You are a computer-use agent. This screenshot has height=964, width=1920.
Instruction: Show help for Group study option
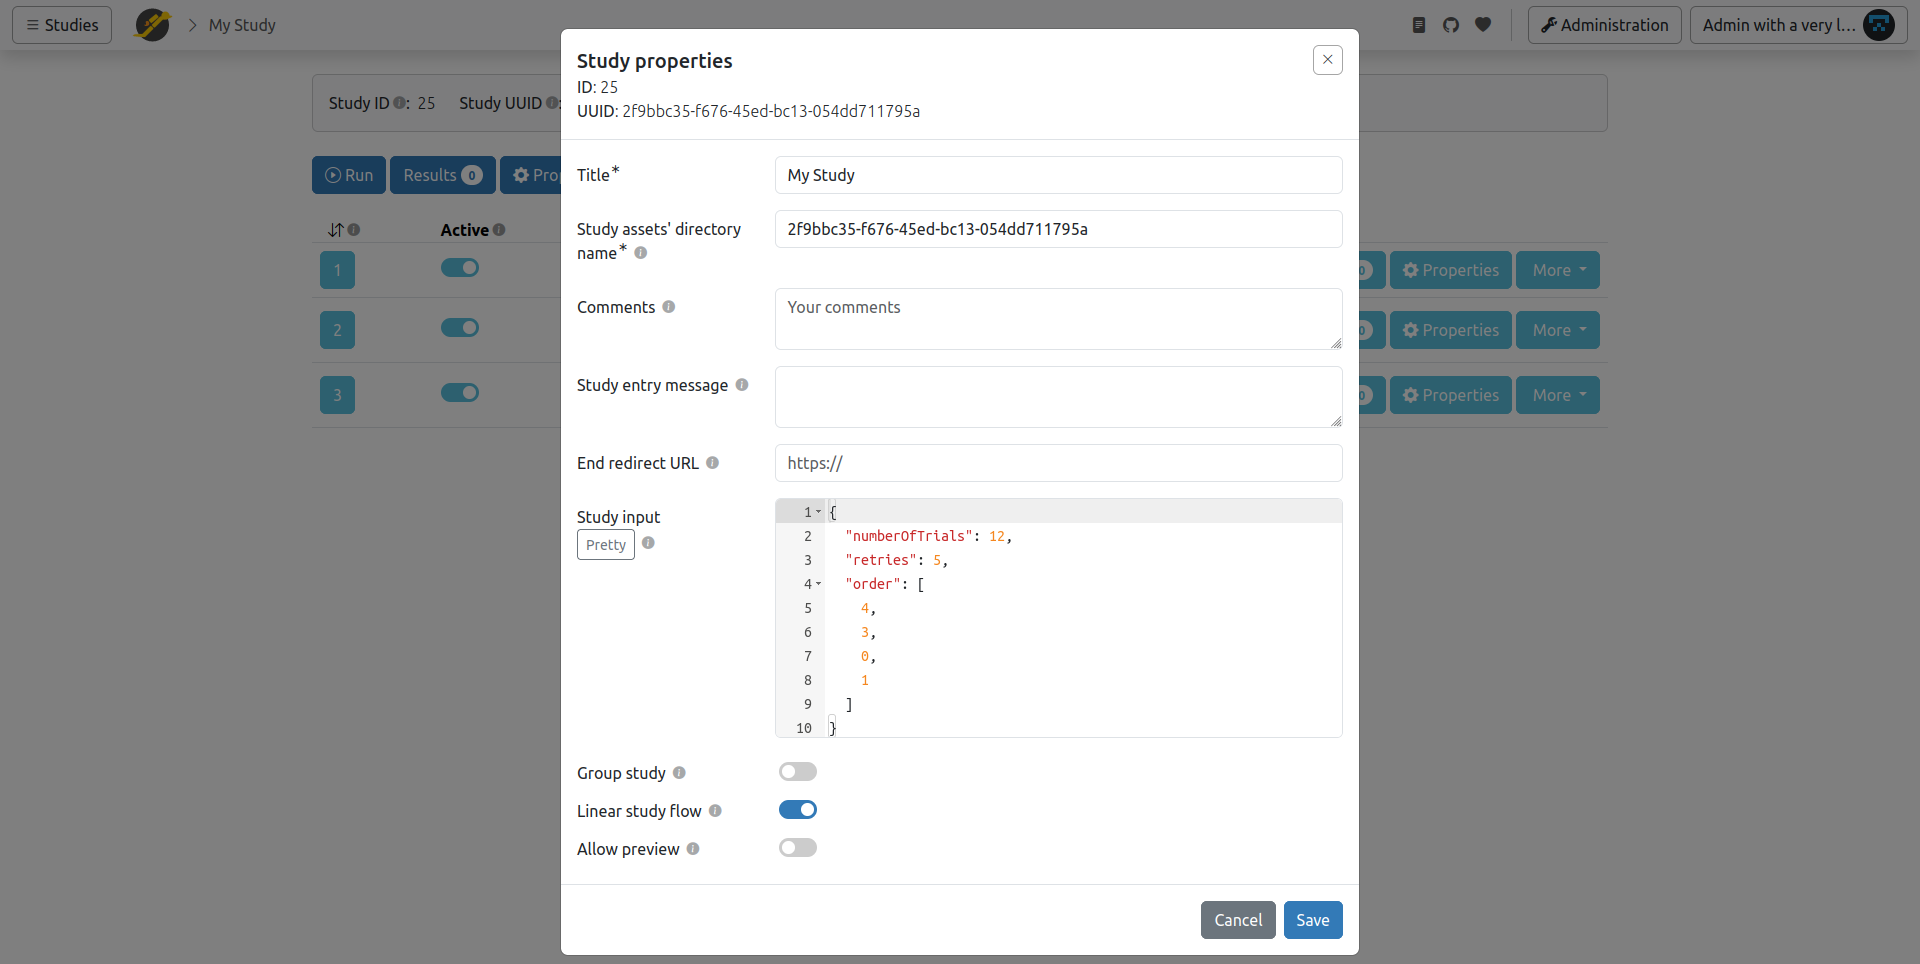pyautogui.click(x=679, y=773)
